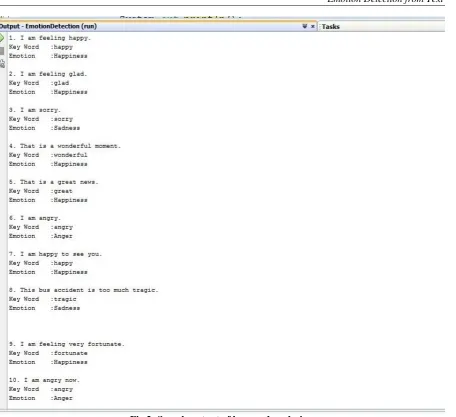Viewport: 456px width, 417px height.
Task: Click Emotion :Happiness line under 'Key Word :glad'
Action: pos(48,92)
